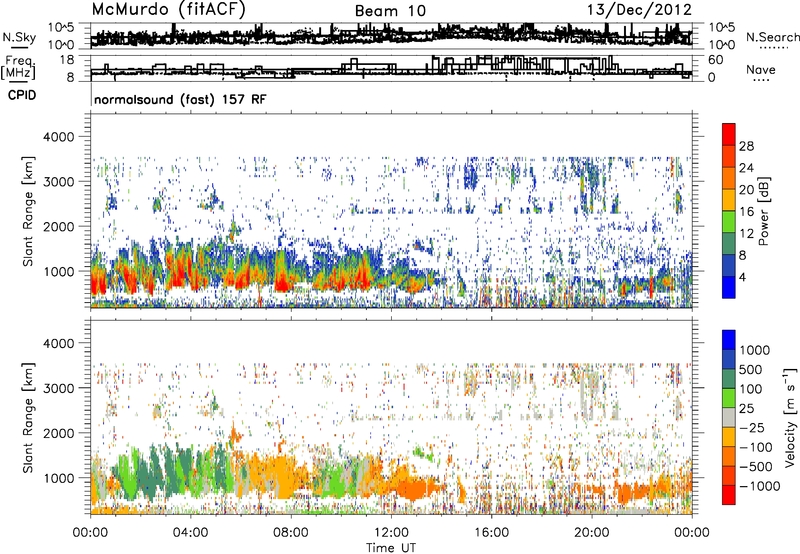
Task: Click the 'Power [dB]' colorbar title
Action: click(763, 211)
